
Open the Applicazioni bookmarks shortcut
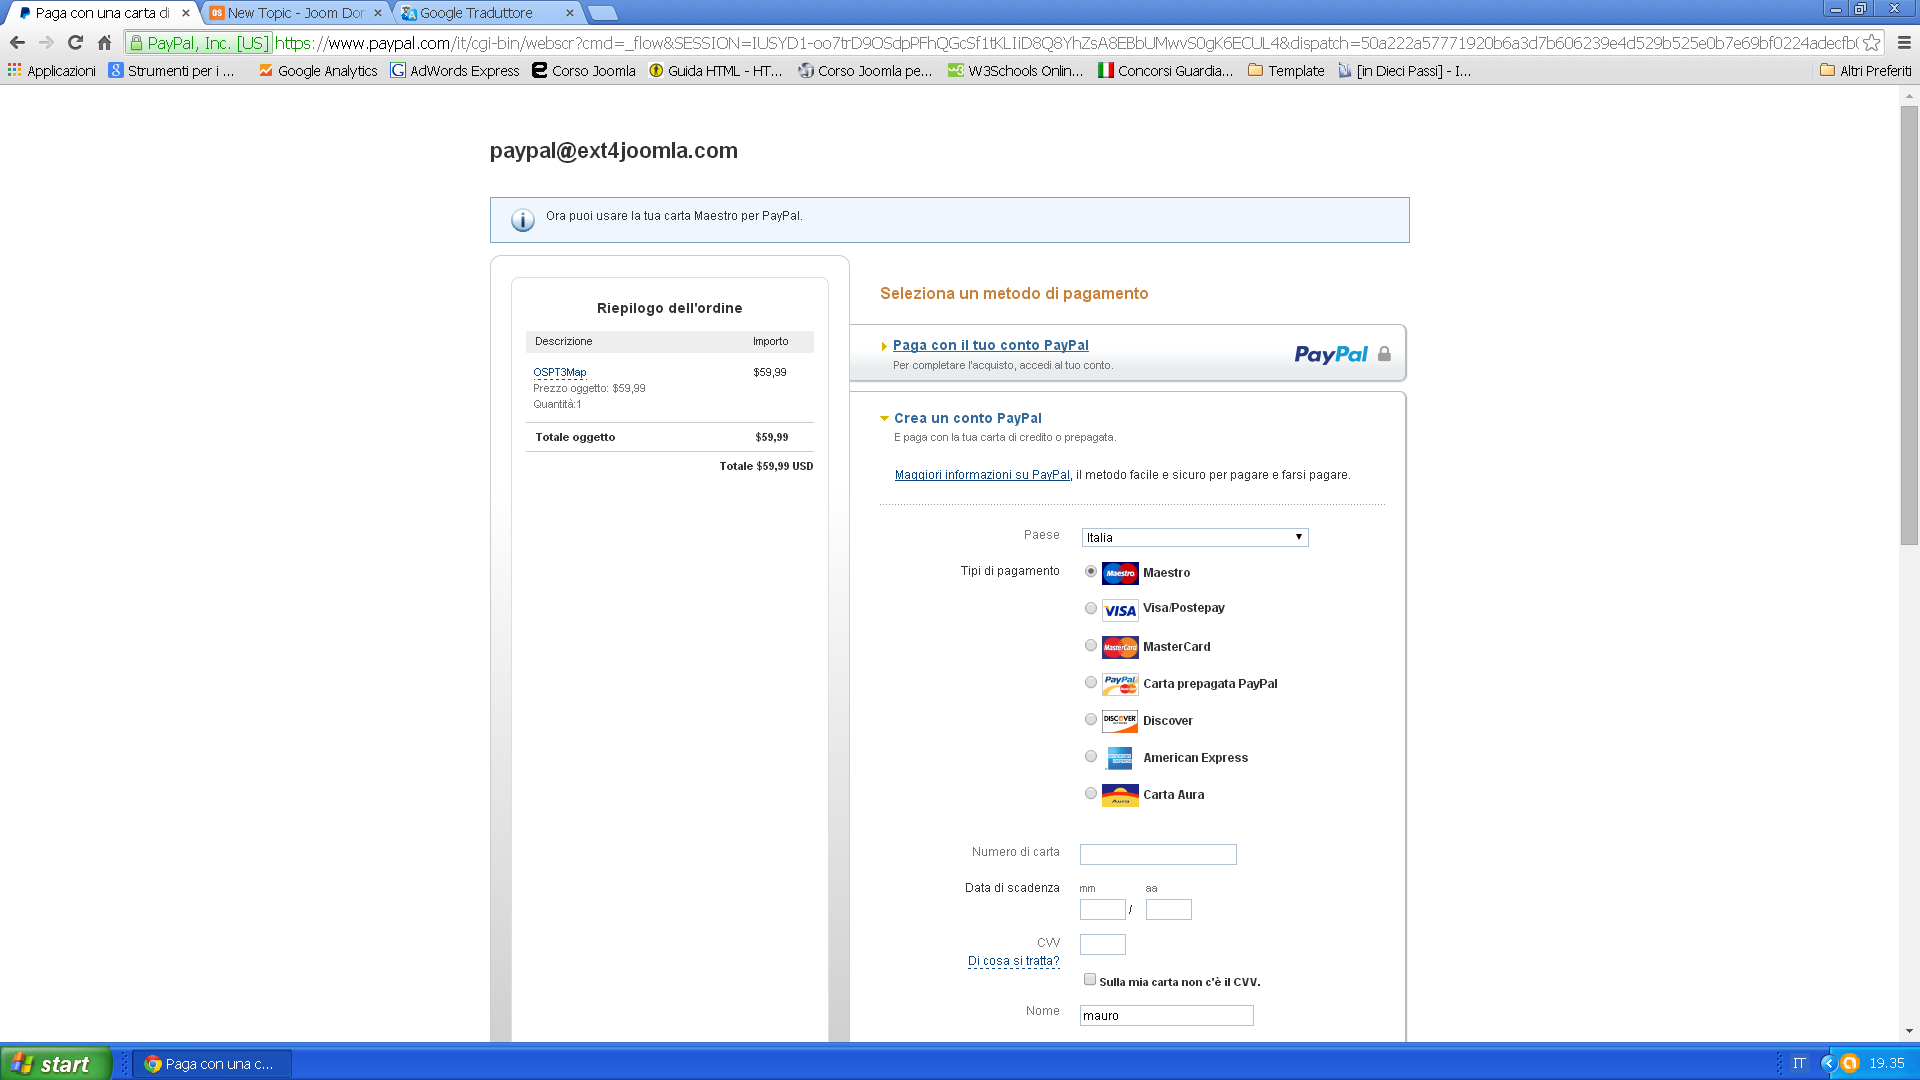tap(51, 71)
